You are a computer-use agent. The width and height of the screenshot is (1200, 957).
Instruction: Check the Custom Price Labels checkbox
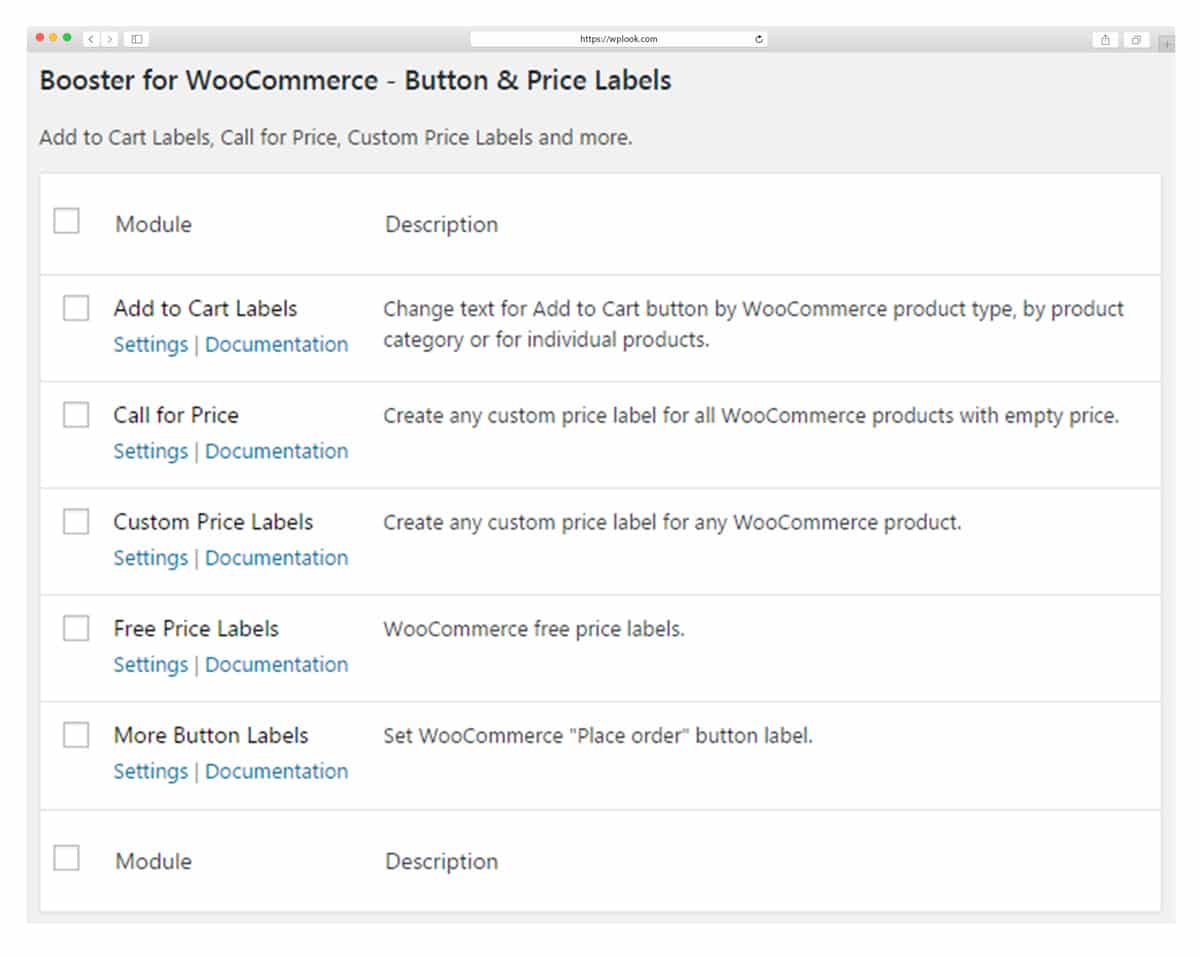[x=76, y=521]
